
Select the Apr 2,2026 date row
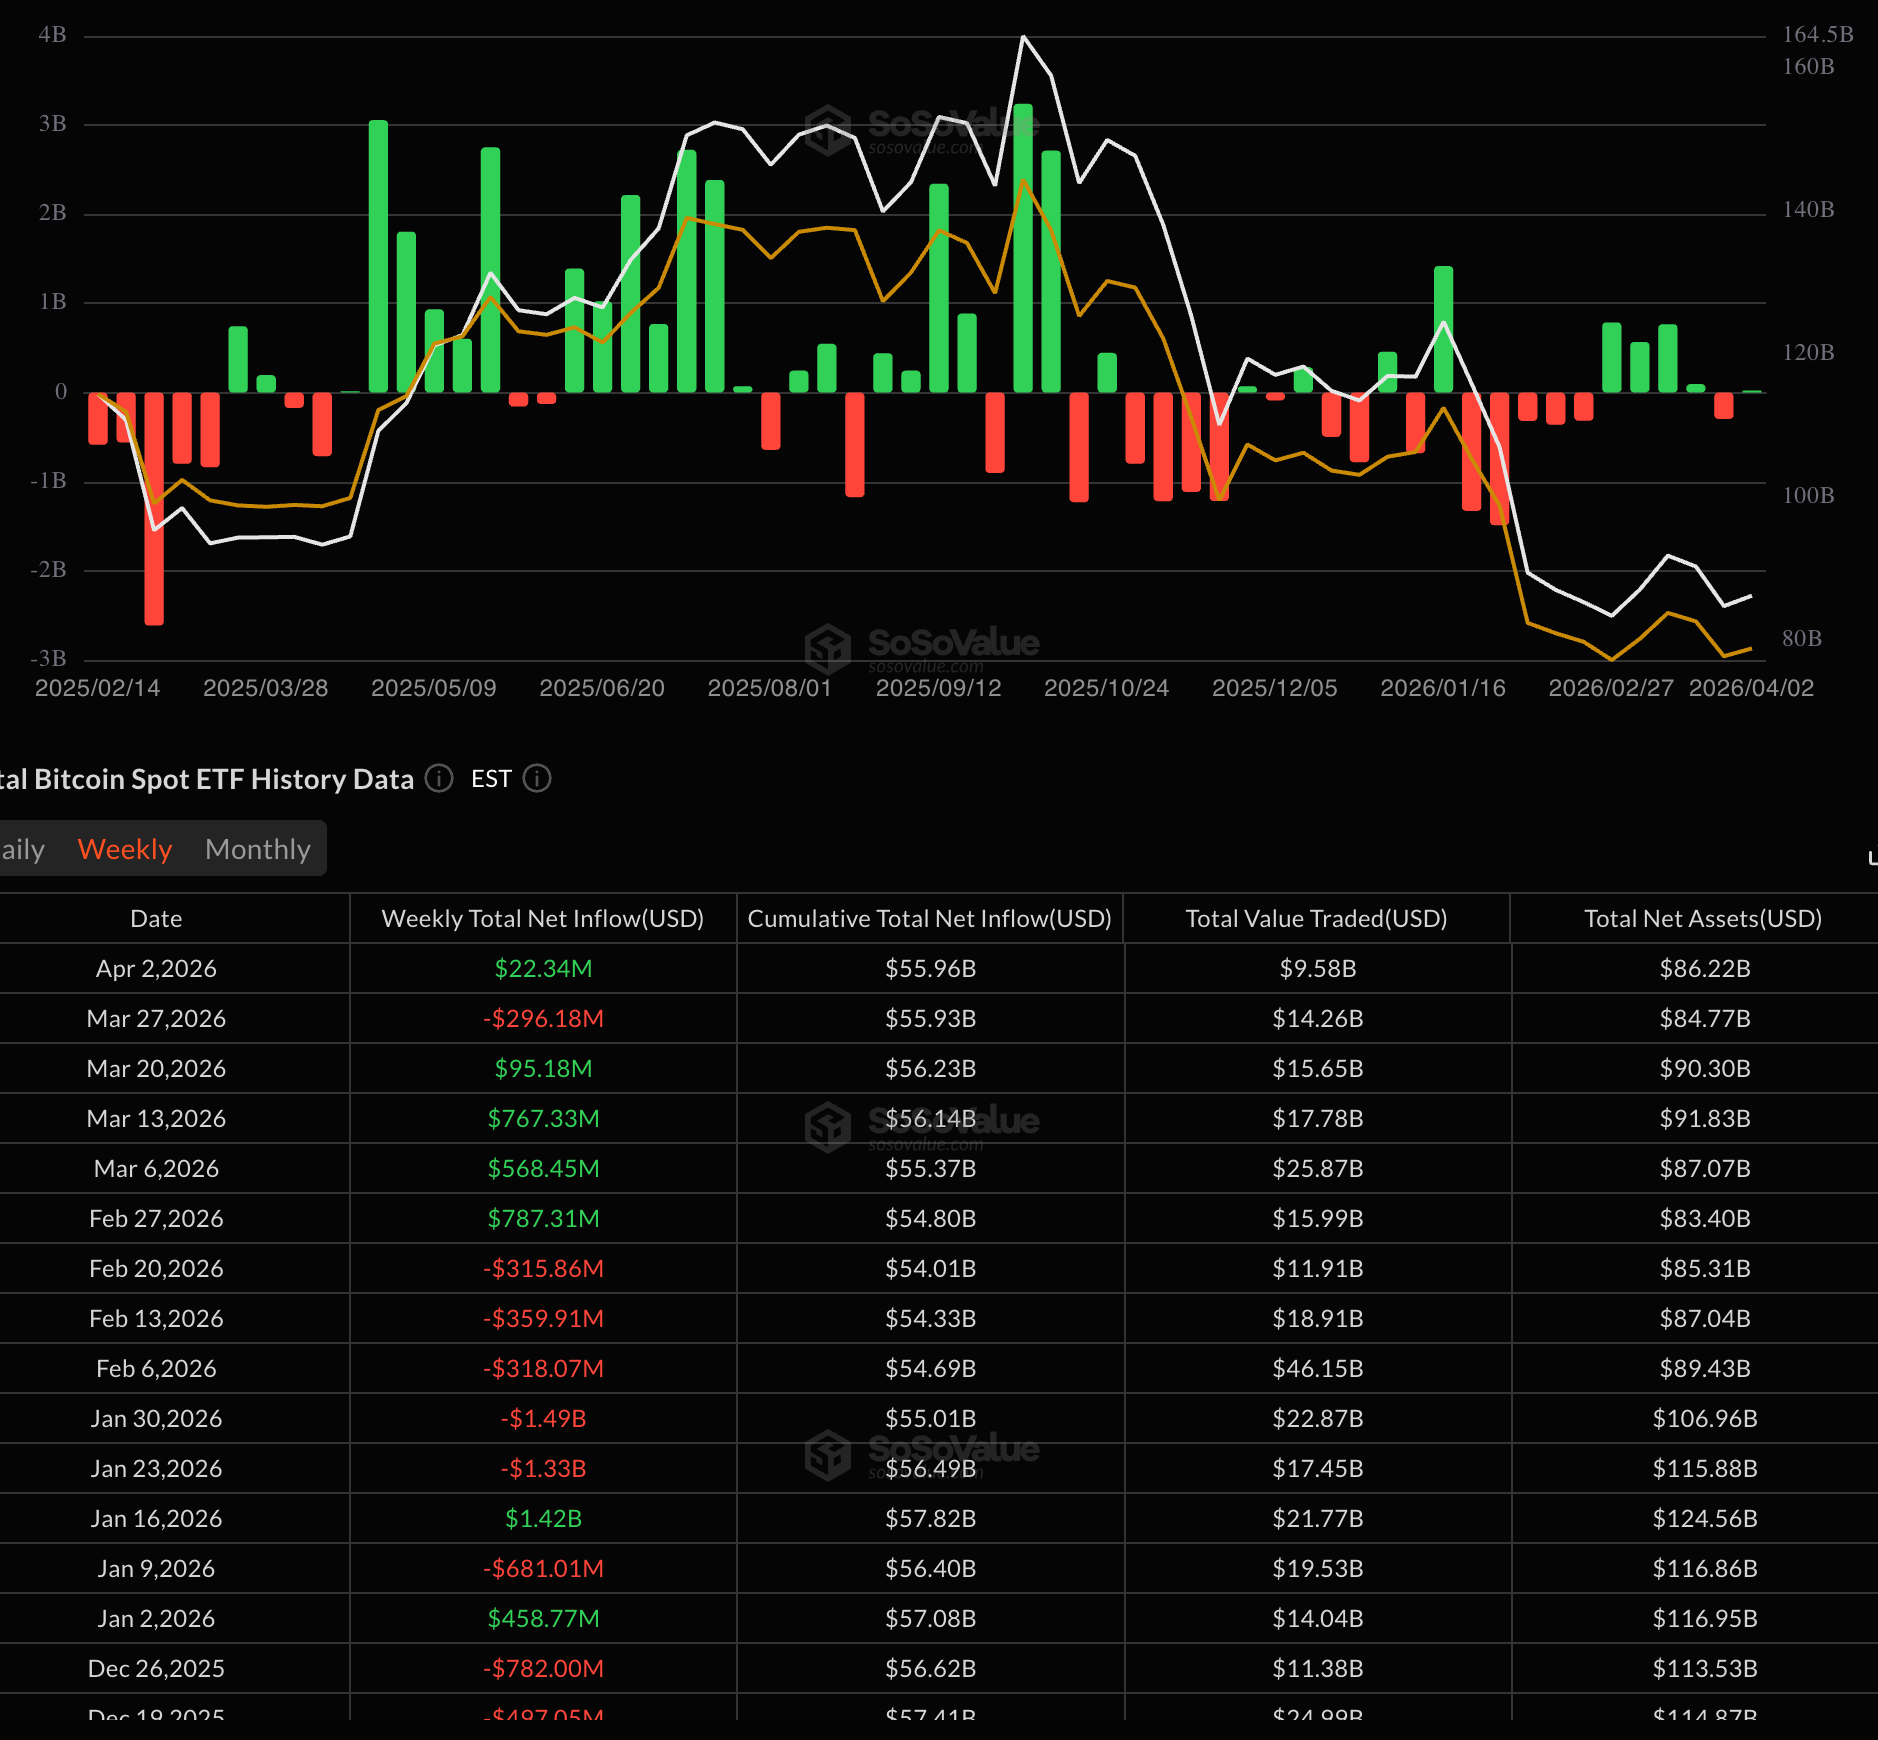pyautogui.click(x=156, y=969)
